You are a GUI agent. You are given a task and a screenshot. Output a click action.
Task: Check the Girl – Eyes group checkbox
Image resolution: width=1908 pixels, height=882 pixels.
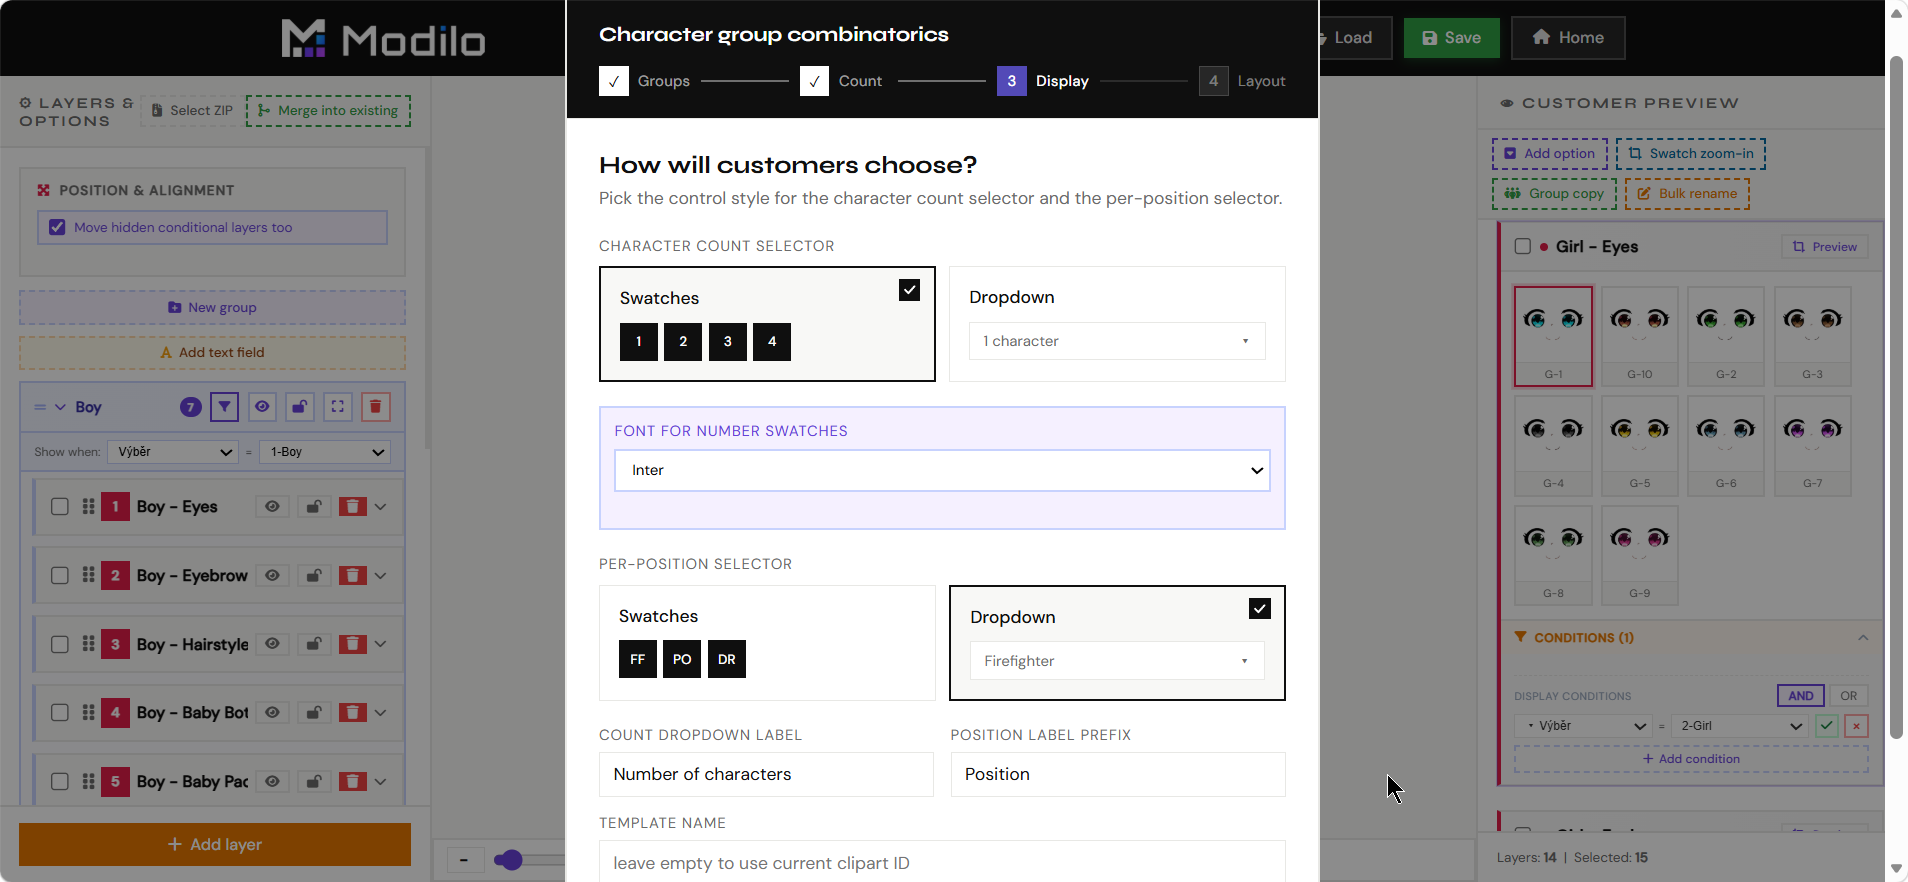(x=1523, y=246)
